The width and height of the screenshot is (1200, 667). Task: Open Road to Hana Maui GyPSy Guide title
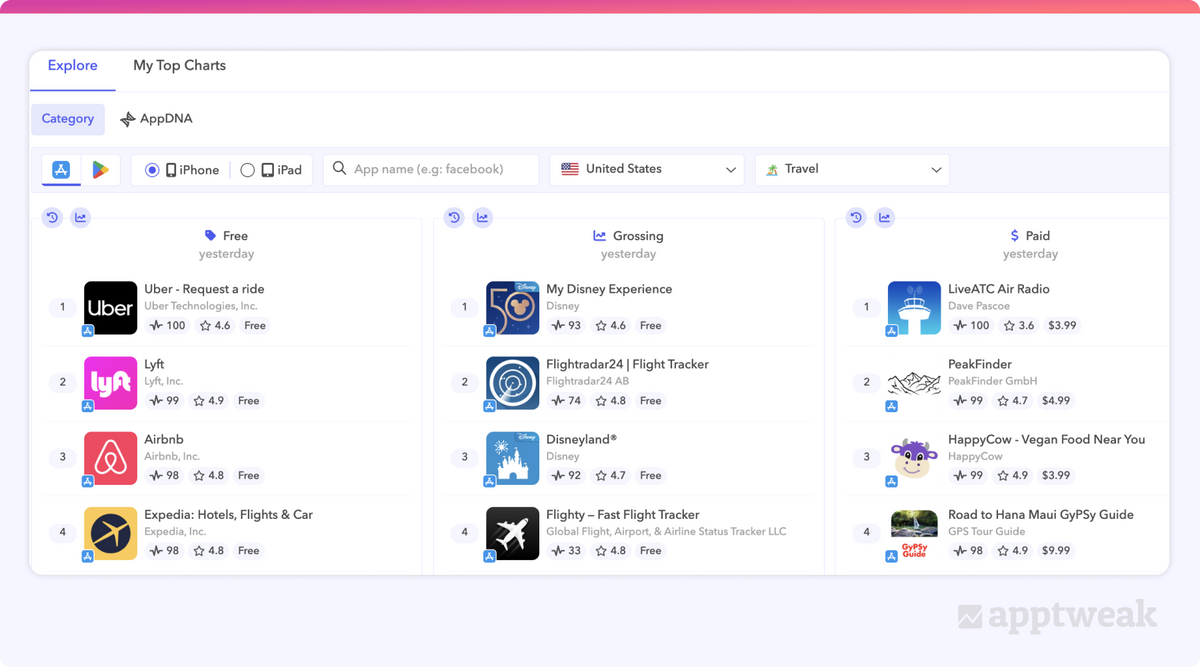point(1041,515)
